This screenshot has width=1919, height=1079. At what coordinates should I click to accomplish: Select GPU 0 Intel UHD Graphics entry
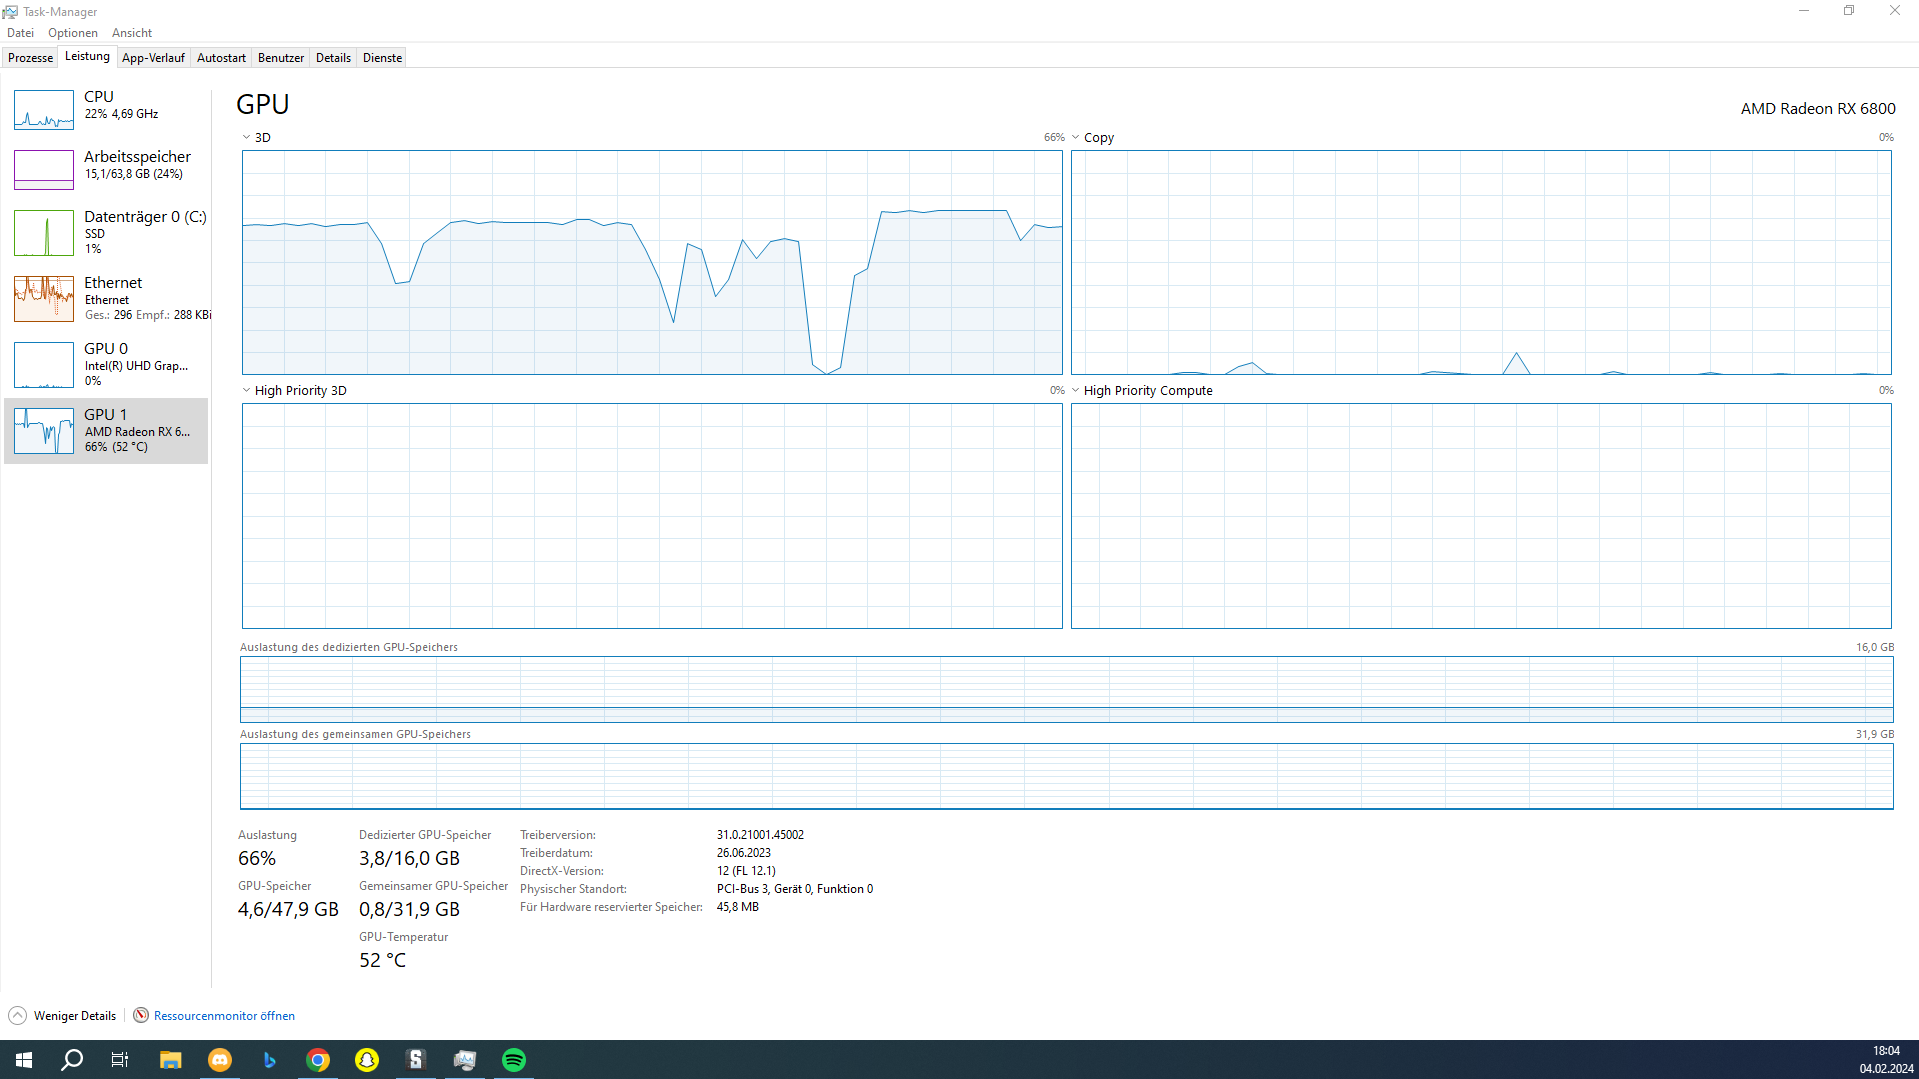(x=106, y=364)
